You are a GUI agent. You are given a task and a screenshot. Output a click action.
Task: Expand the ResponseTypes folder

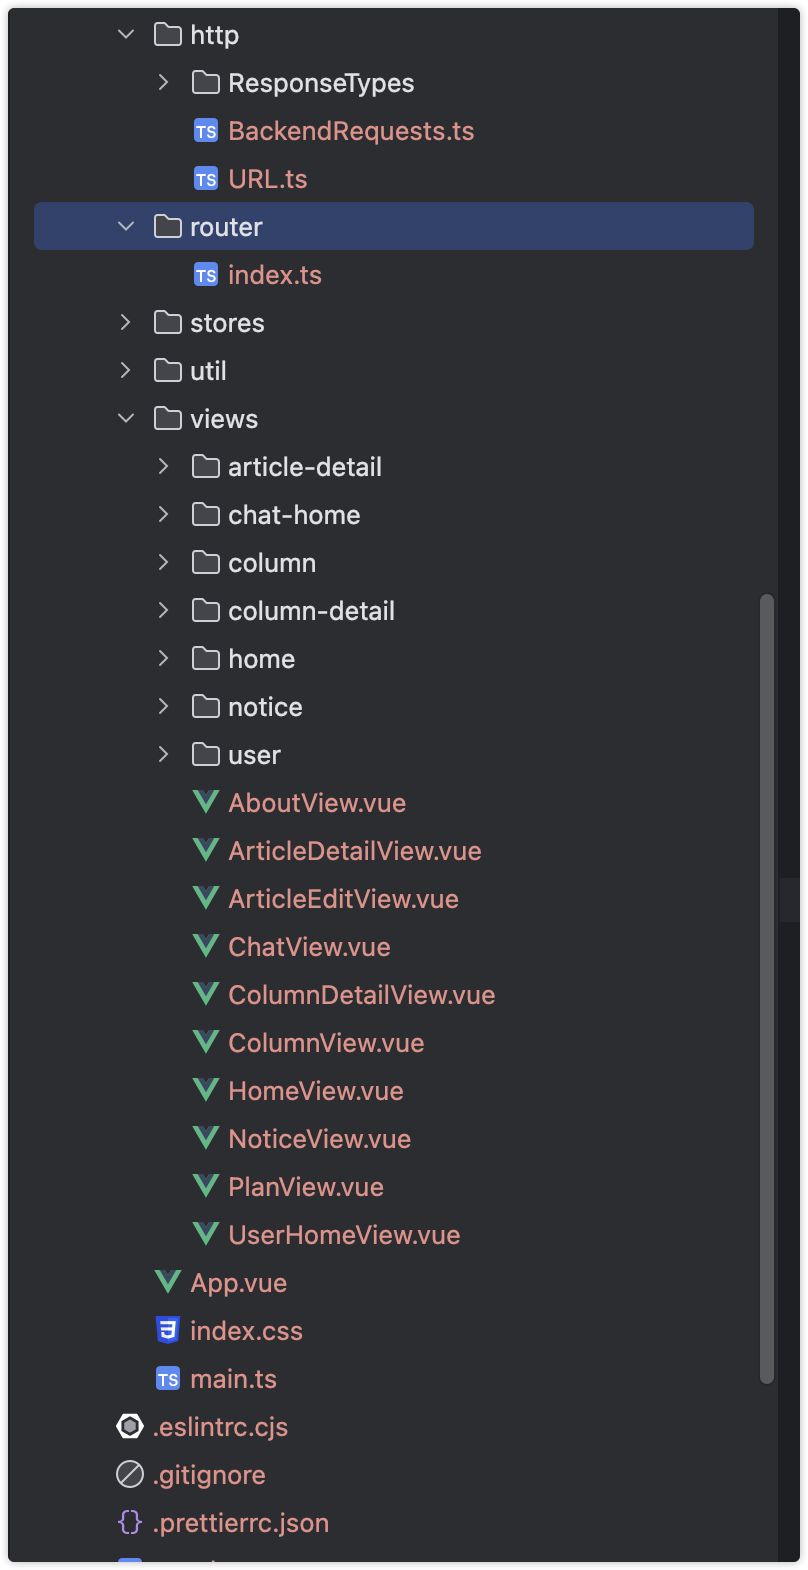tap(164, 83)
